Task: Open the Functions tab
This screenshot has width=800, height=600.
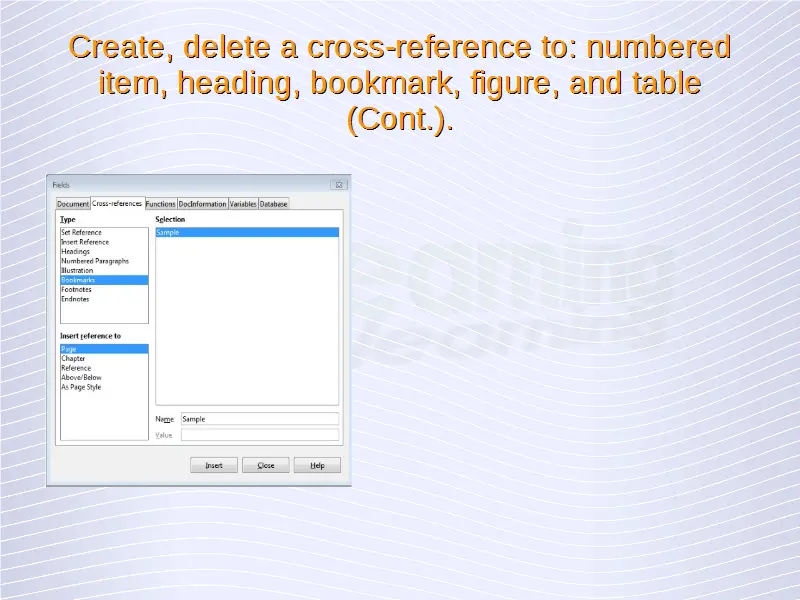Action: pyautogui.click(x=160, y=204)
